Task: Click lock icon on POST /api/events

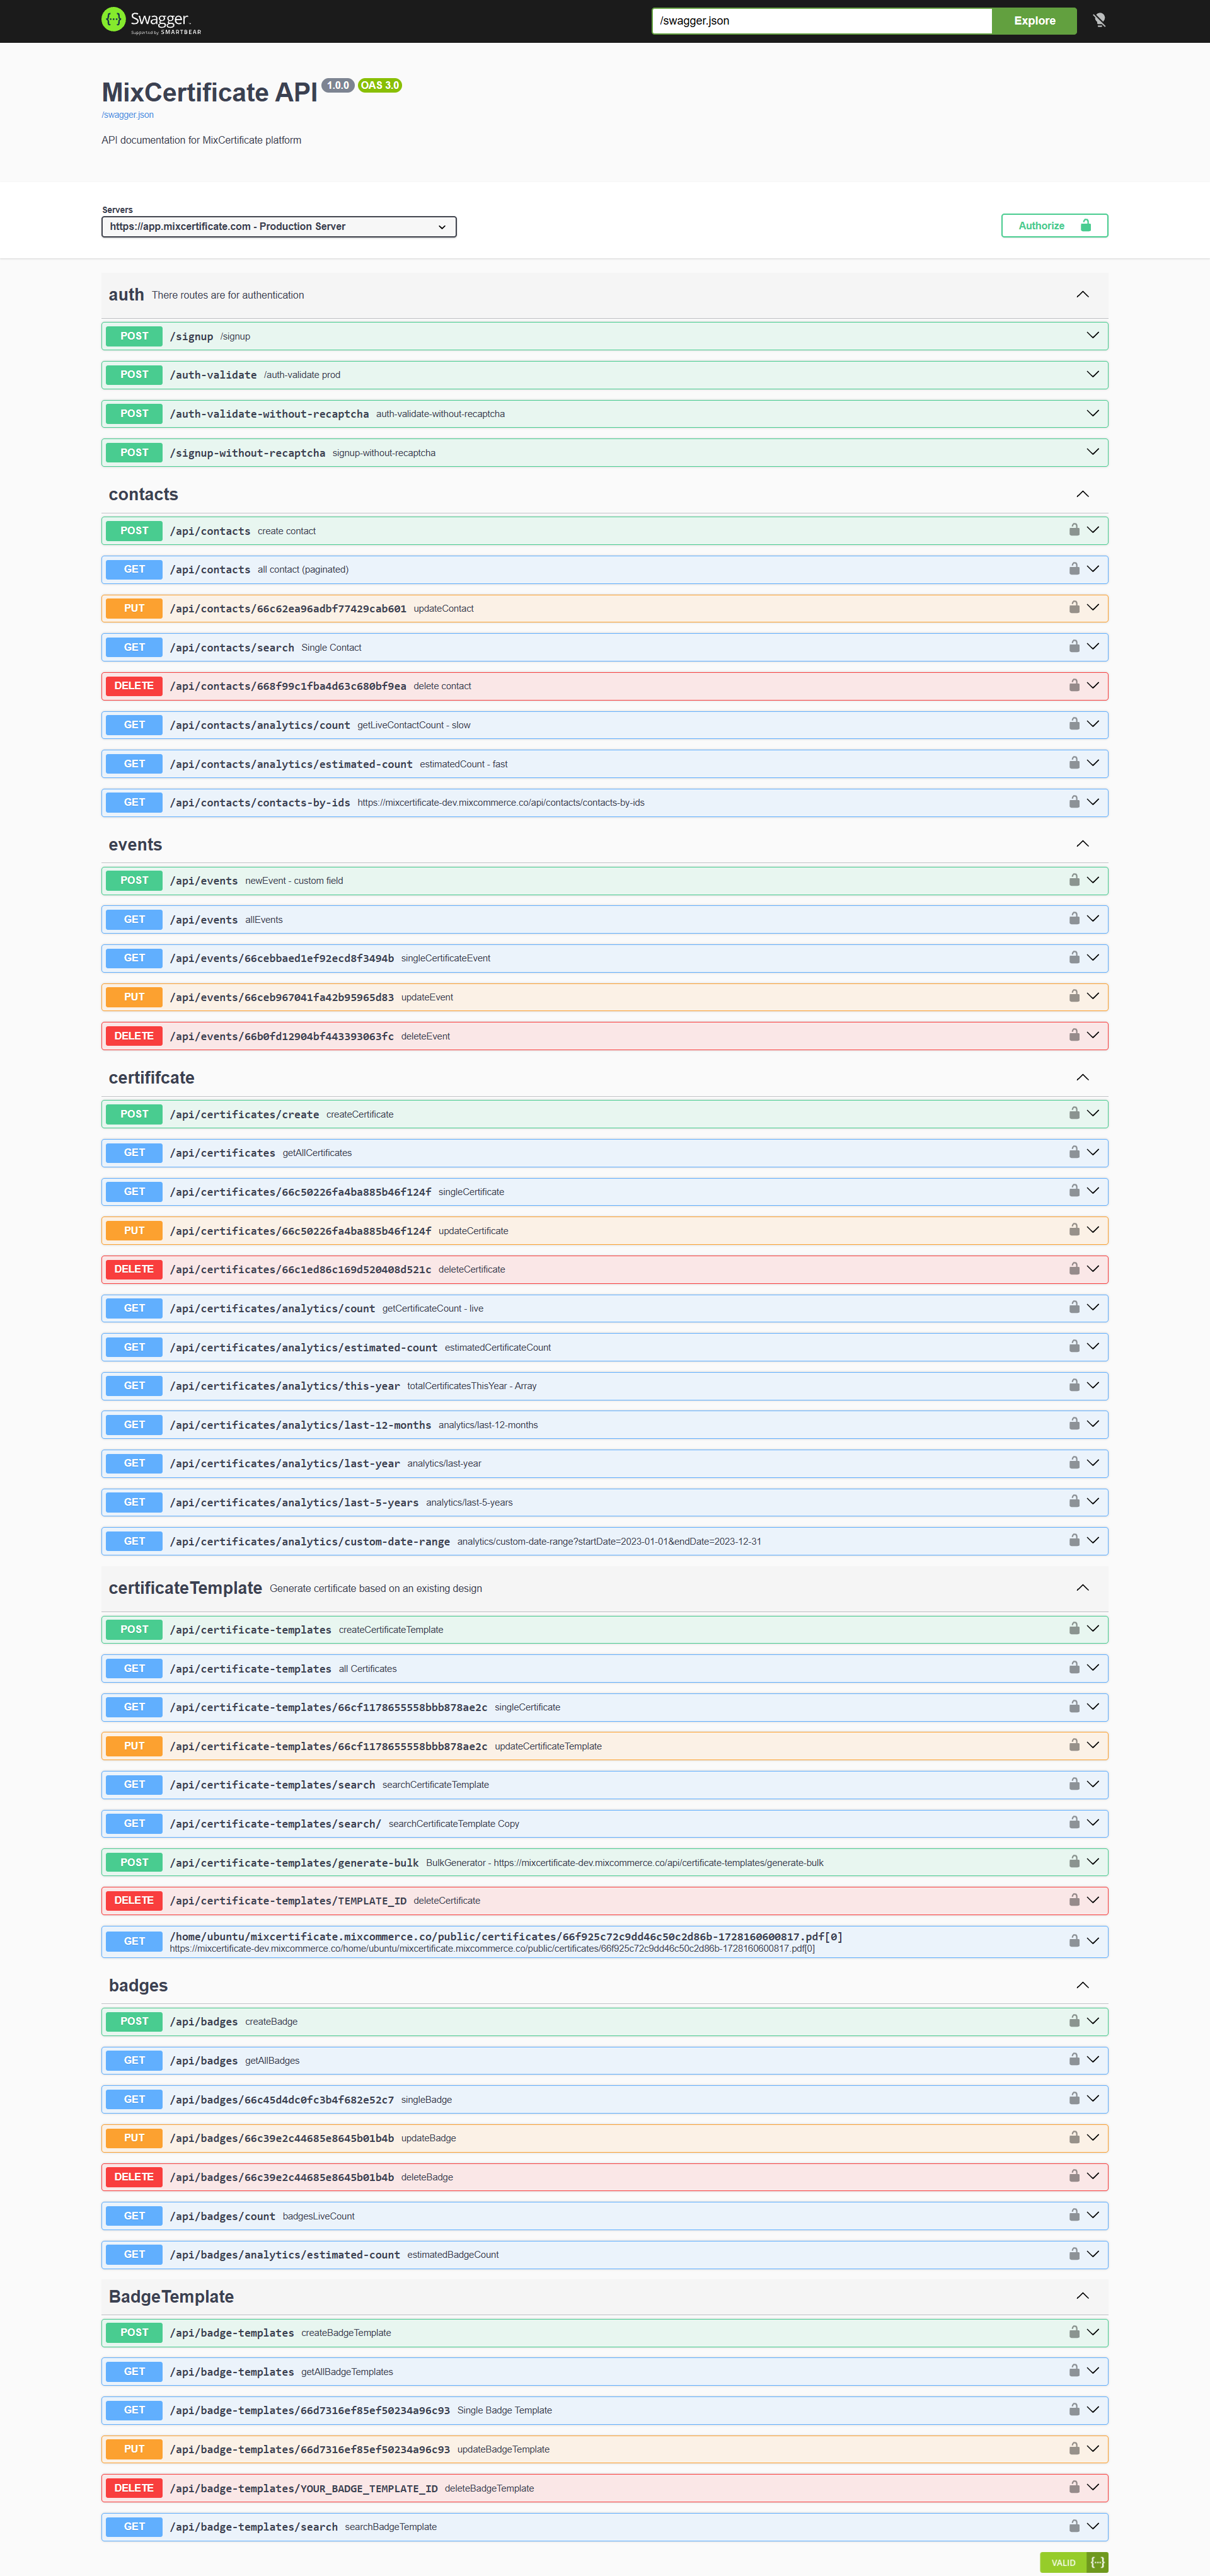Action: tap(1074, 880)
